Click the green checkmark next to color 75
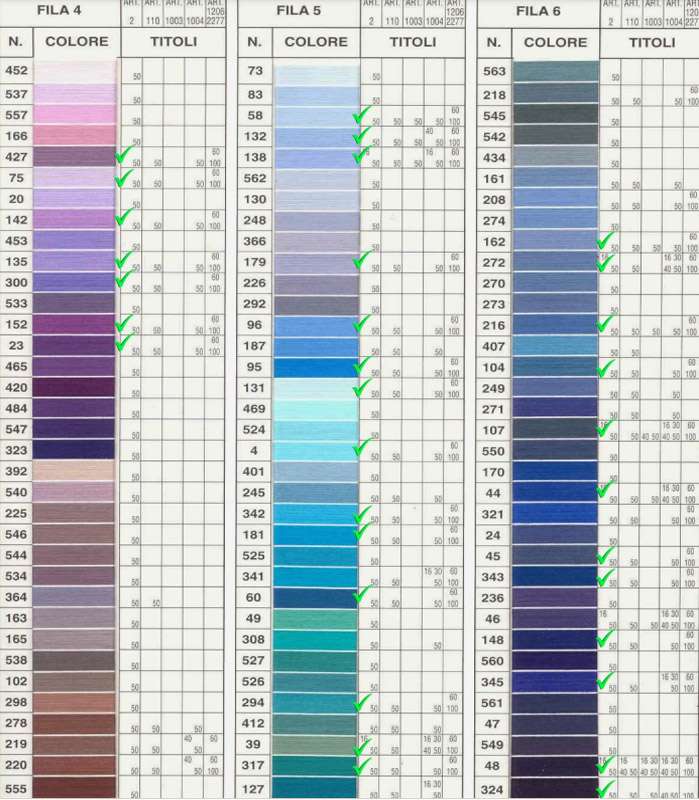 (123, 179)
